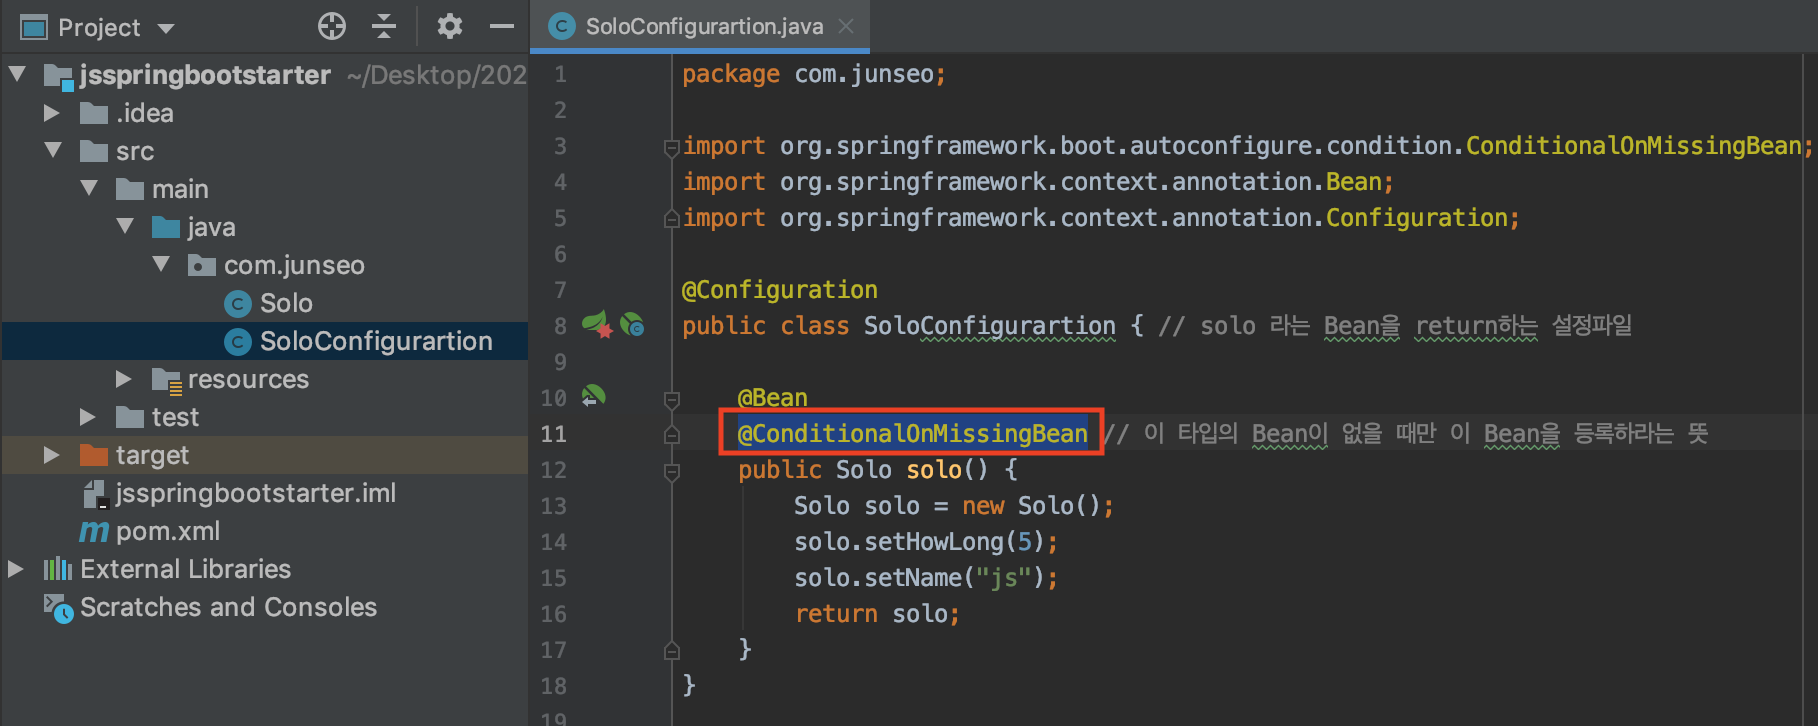Toggle fold marker at imports line 3
1818x726 pixels.
[x=672, y=148]
